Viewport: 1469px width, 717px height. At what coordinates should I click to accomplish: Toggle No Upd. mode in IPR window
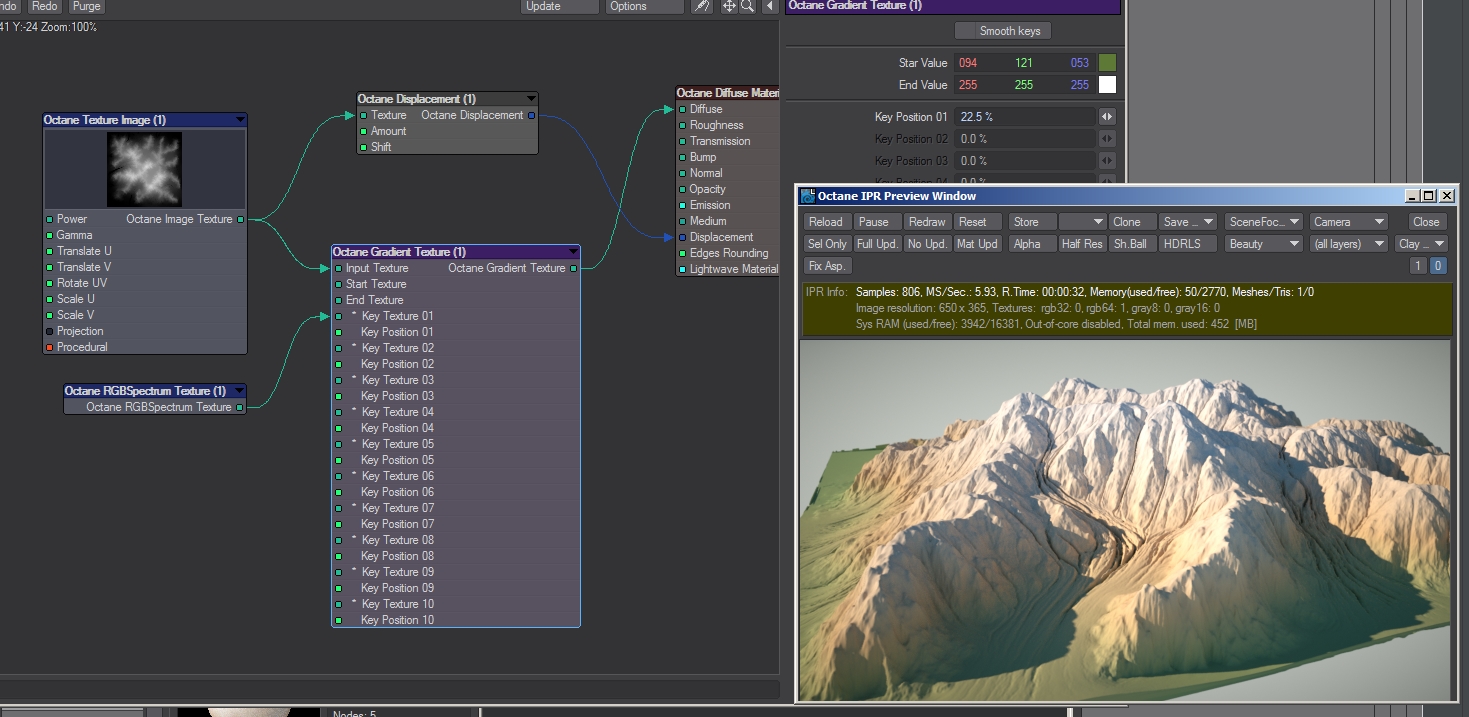[x=928, y=244]
